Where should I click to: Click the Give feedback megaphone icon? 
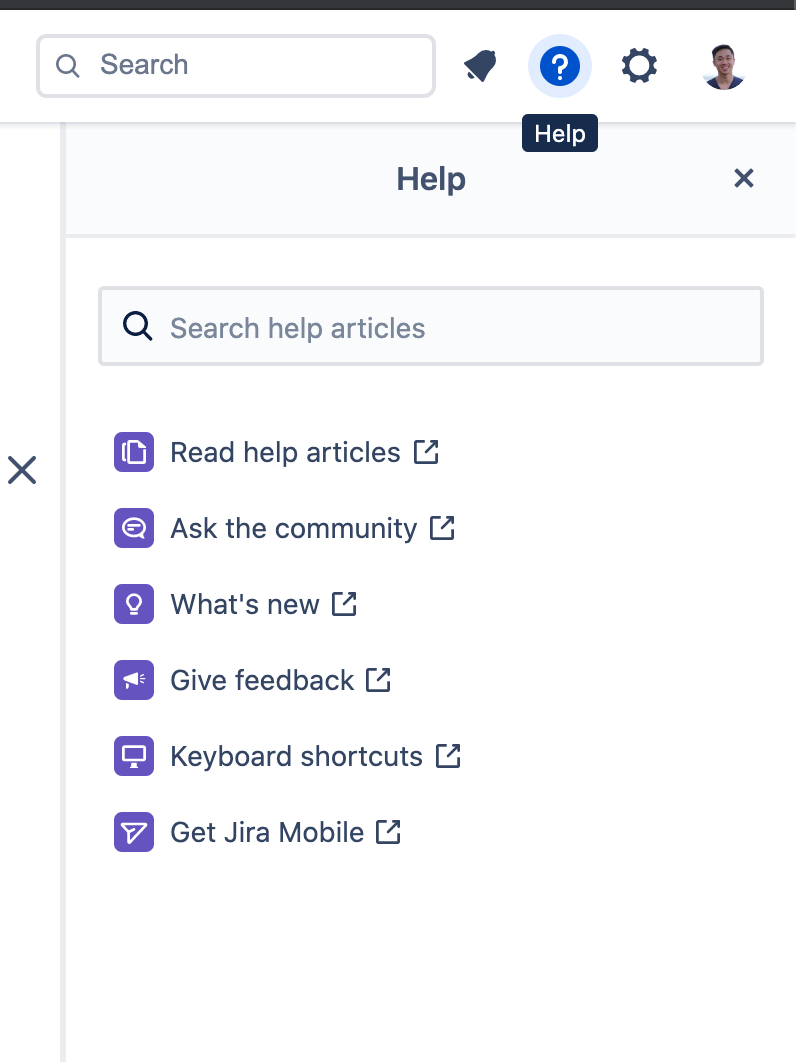pos(134,680)
